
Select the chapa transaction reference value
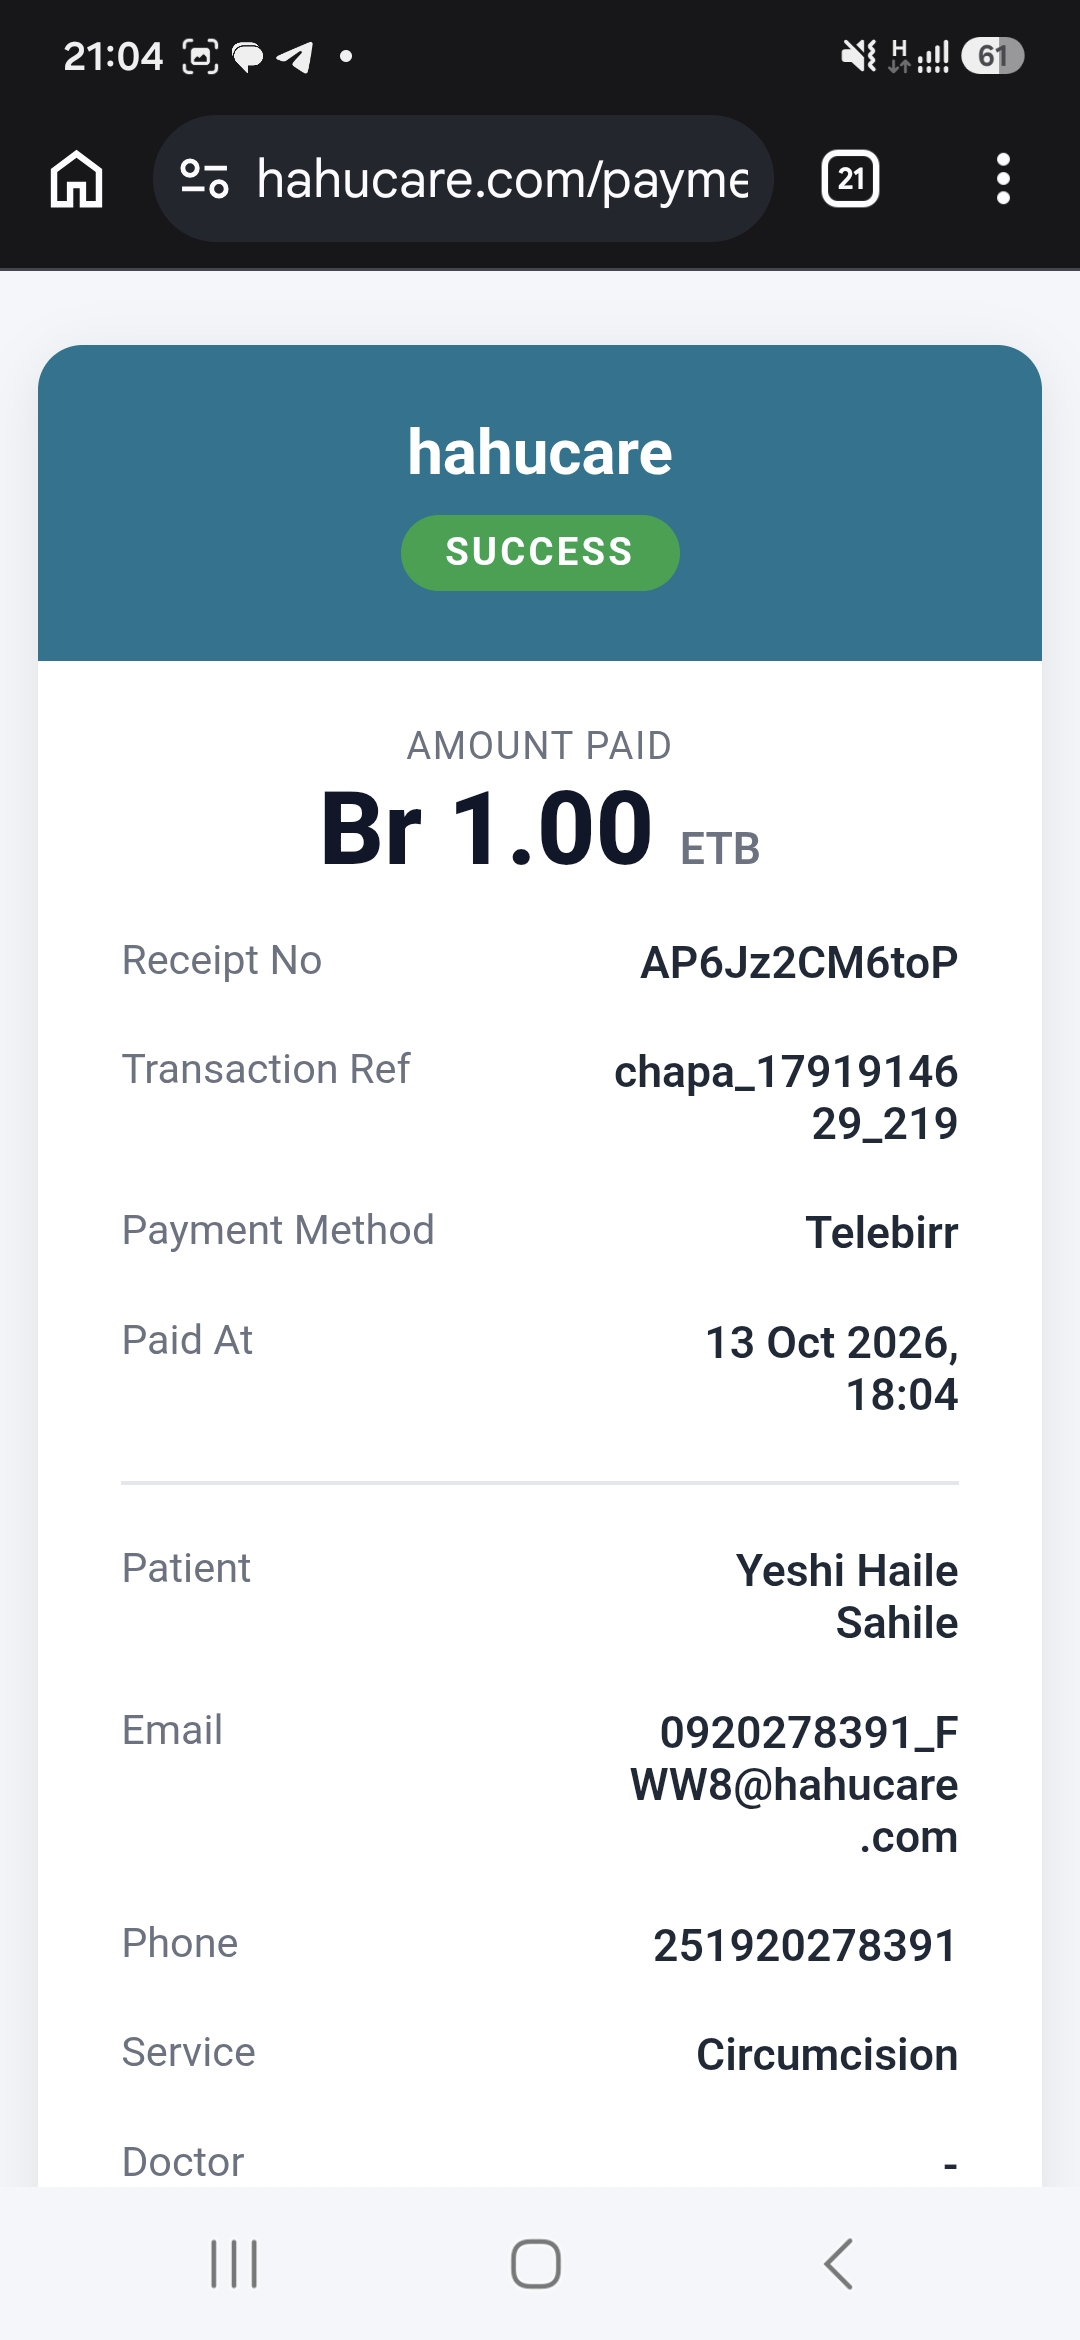tap(786, 1097)
